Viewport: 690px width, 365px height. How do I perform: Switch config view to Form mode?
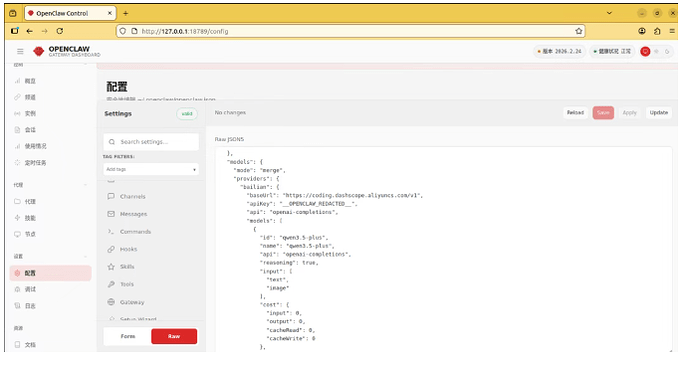pos(128,336)
